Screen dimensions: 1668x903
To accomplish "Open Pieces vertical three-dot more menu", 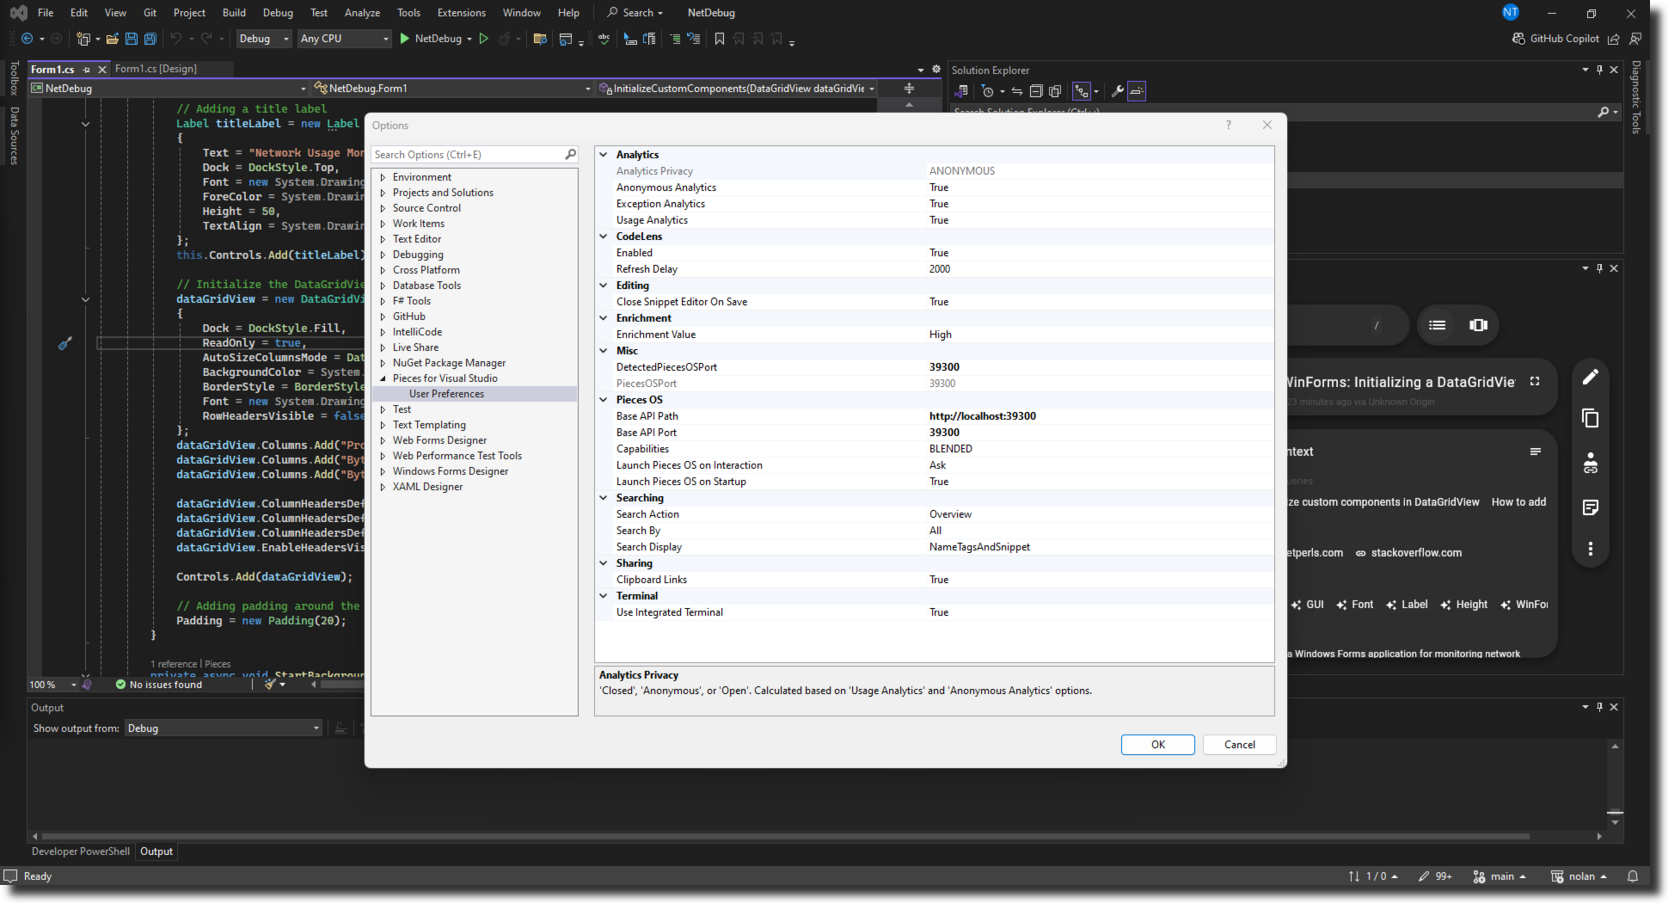I will click(x=1590, y=549).
